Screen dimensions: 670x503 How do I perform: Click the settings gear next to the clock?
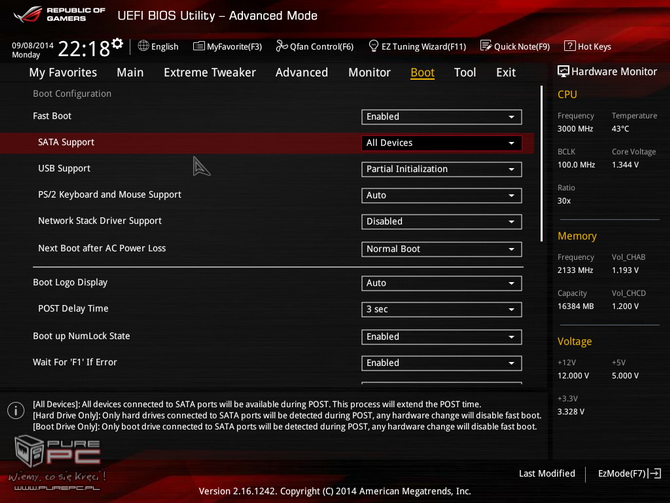[x=117, y=43]
